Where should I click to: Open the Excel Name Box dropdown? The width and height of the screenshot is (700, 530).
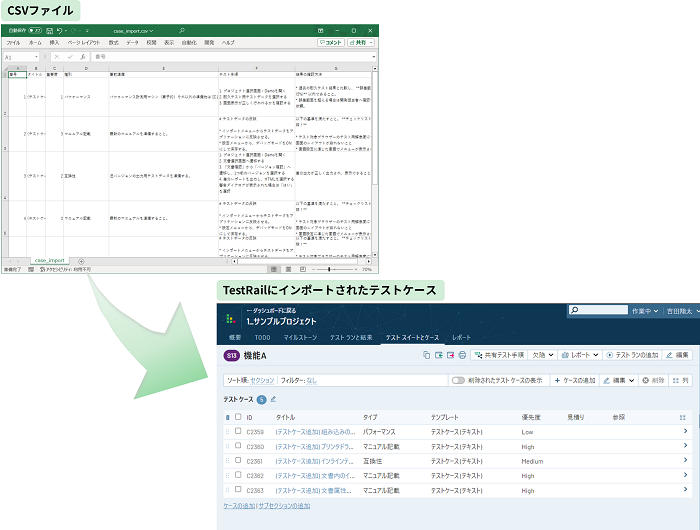tap(37, 57)
